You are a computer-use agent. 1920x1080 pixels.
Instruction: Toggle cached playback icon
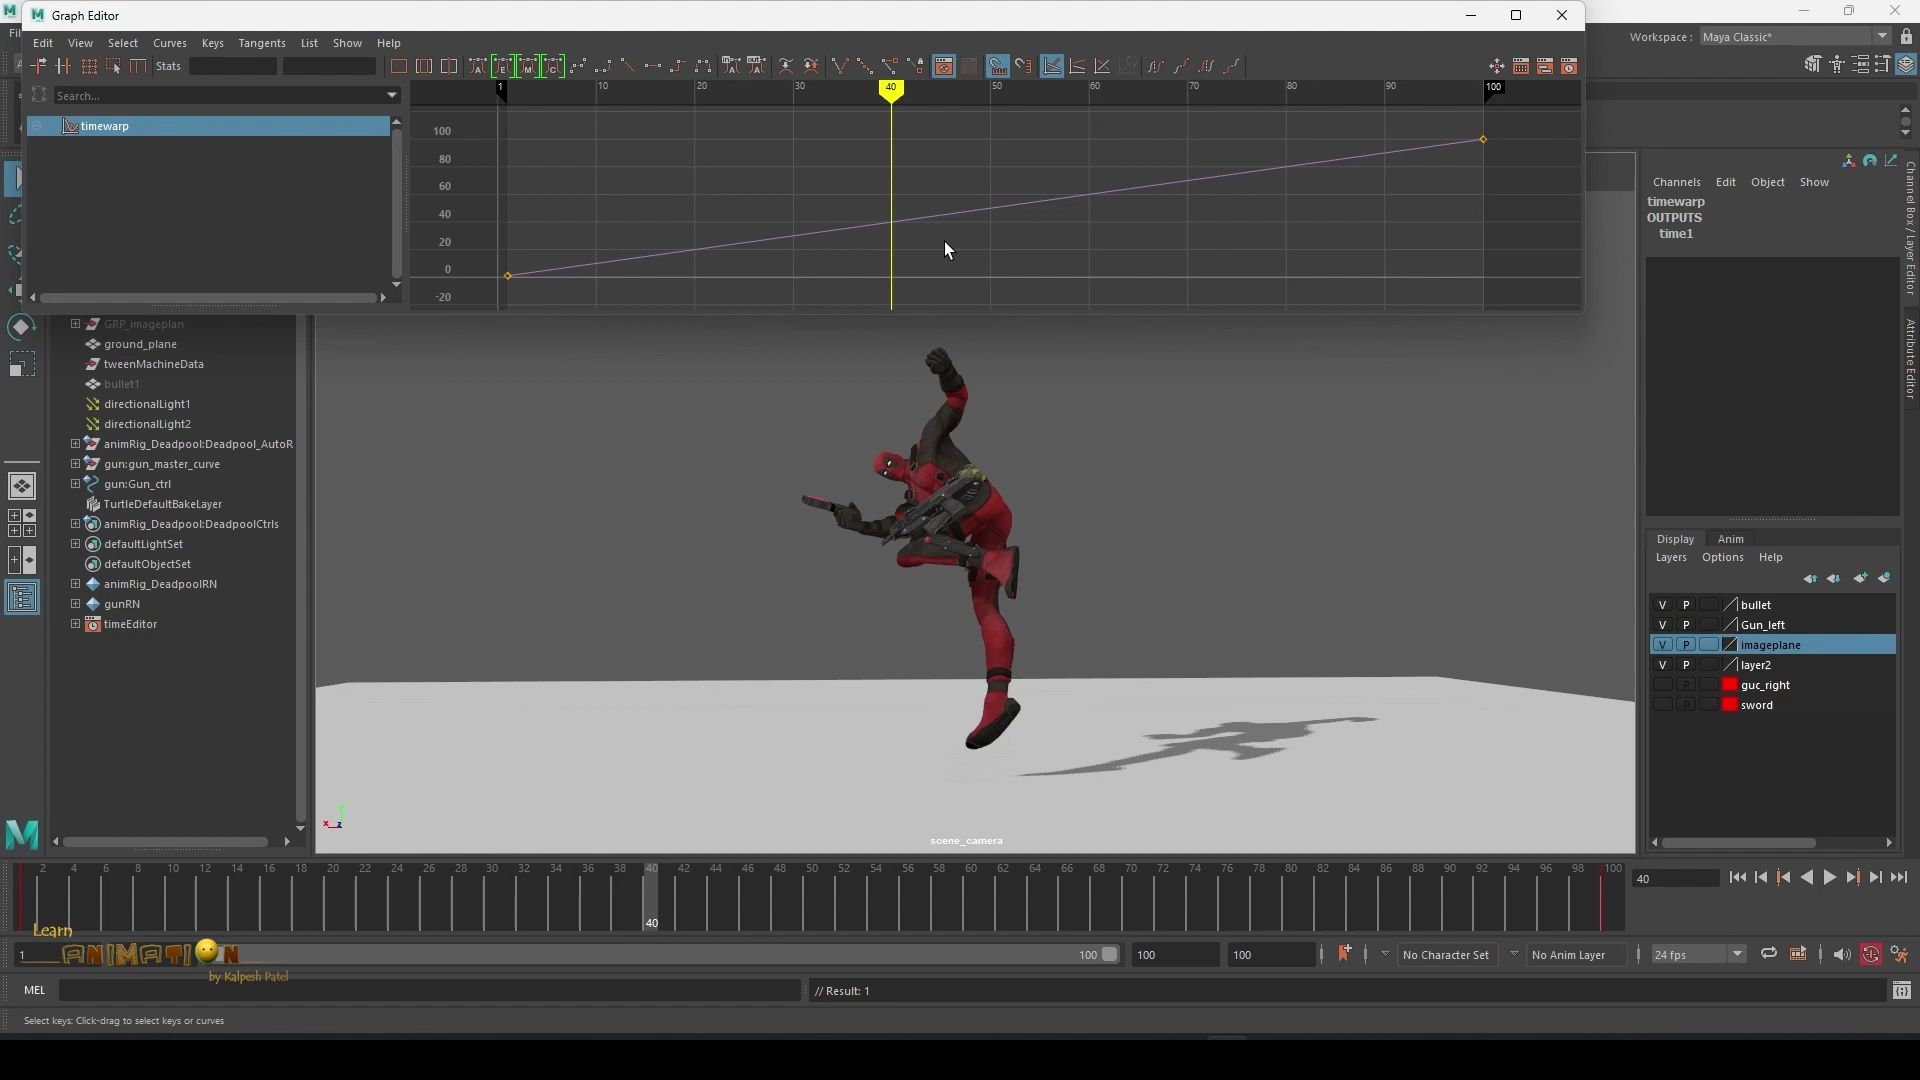1798,954
